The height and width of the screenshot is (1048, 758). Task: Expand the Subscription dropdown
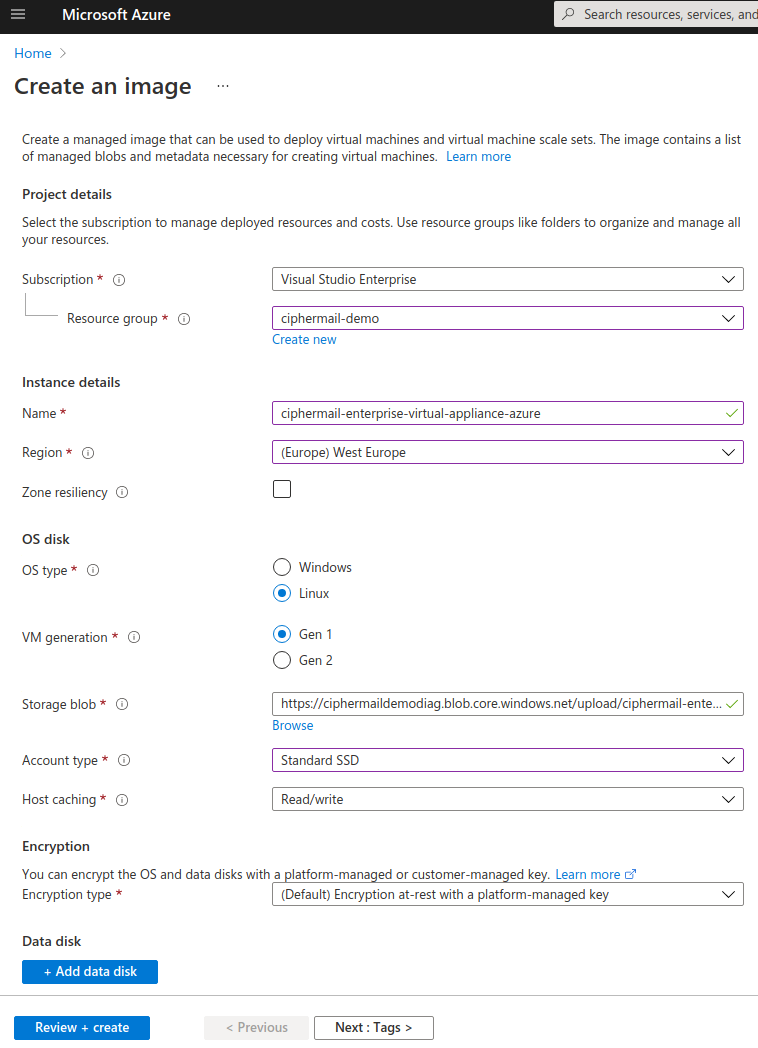click(x=507, y=280)
